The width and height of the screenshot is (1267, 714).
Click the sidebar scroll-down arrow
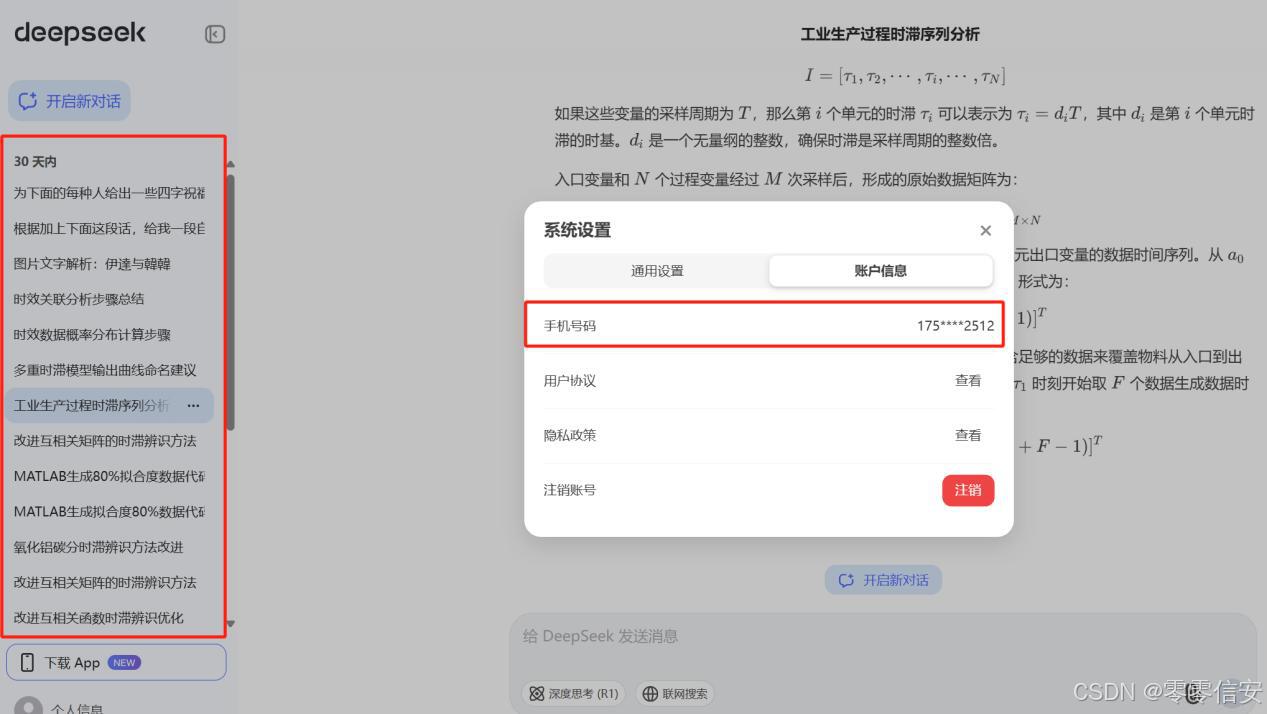point(230,624)
